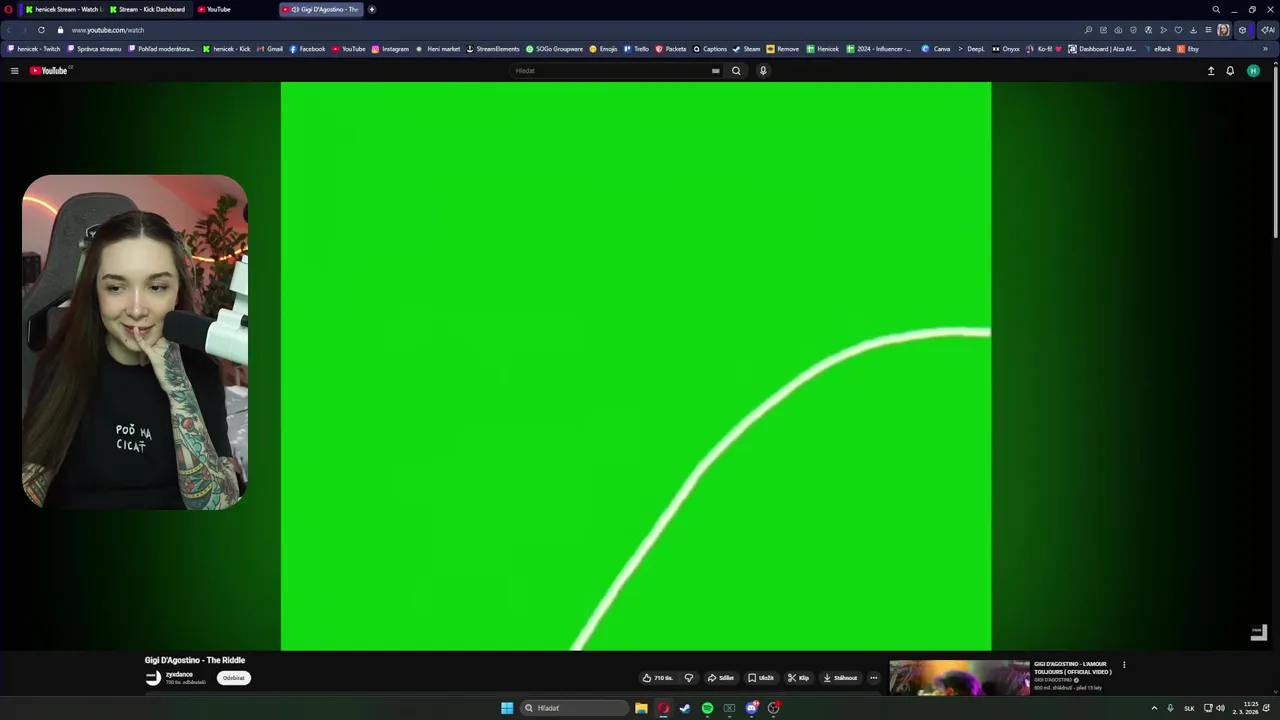Reload the page with refresh icon

[x=41, y=30]
